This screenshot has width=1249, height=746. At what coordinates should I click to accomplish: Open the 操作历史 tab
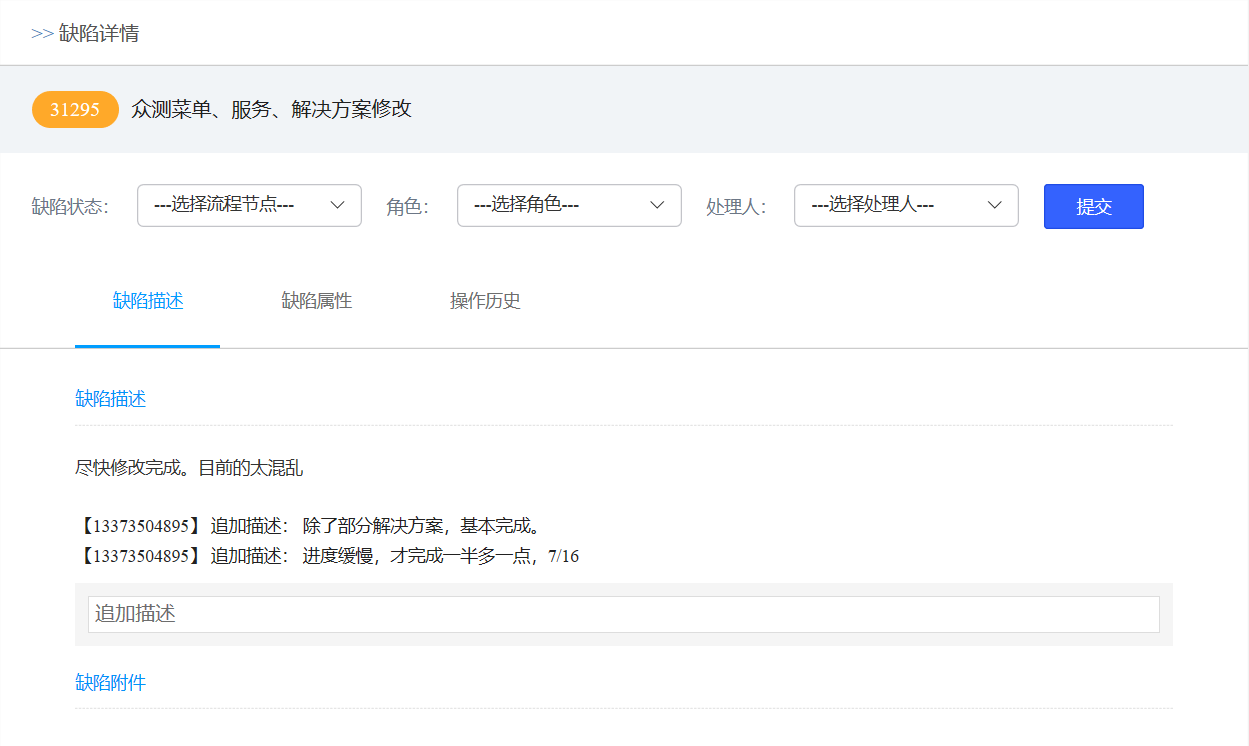[485, 301]
